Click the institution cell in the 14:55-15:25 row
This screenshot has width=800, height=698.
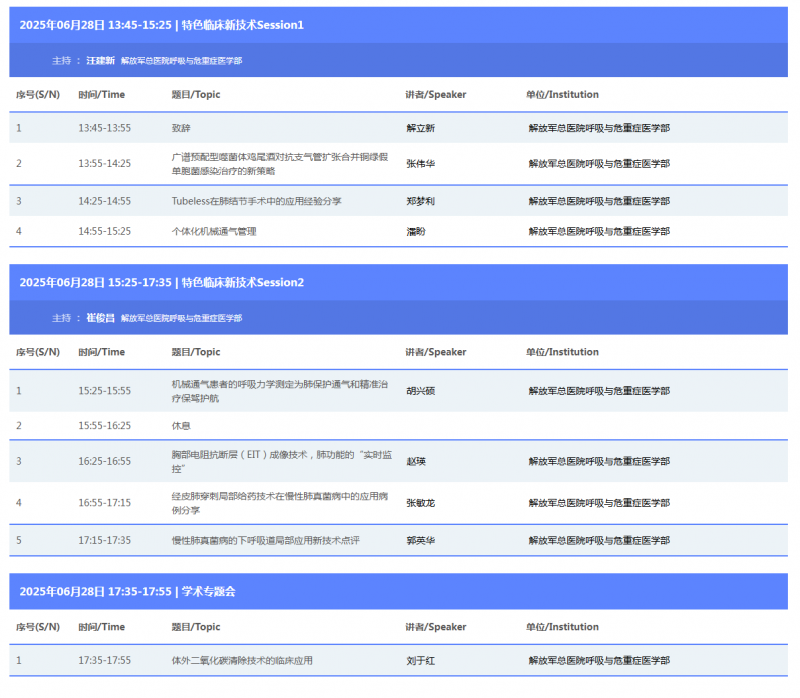pyautogui.click(x=599, y=232)
